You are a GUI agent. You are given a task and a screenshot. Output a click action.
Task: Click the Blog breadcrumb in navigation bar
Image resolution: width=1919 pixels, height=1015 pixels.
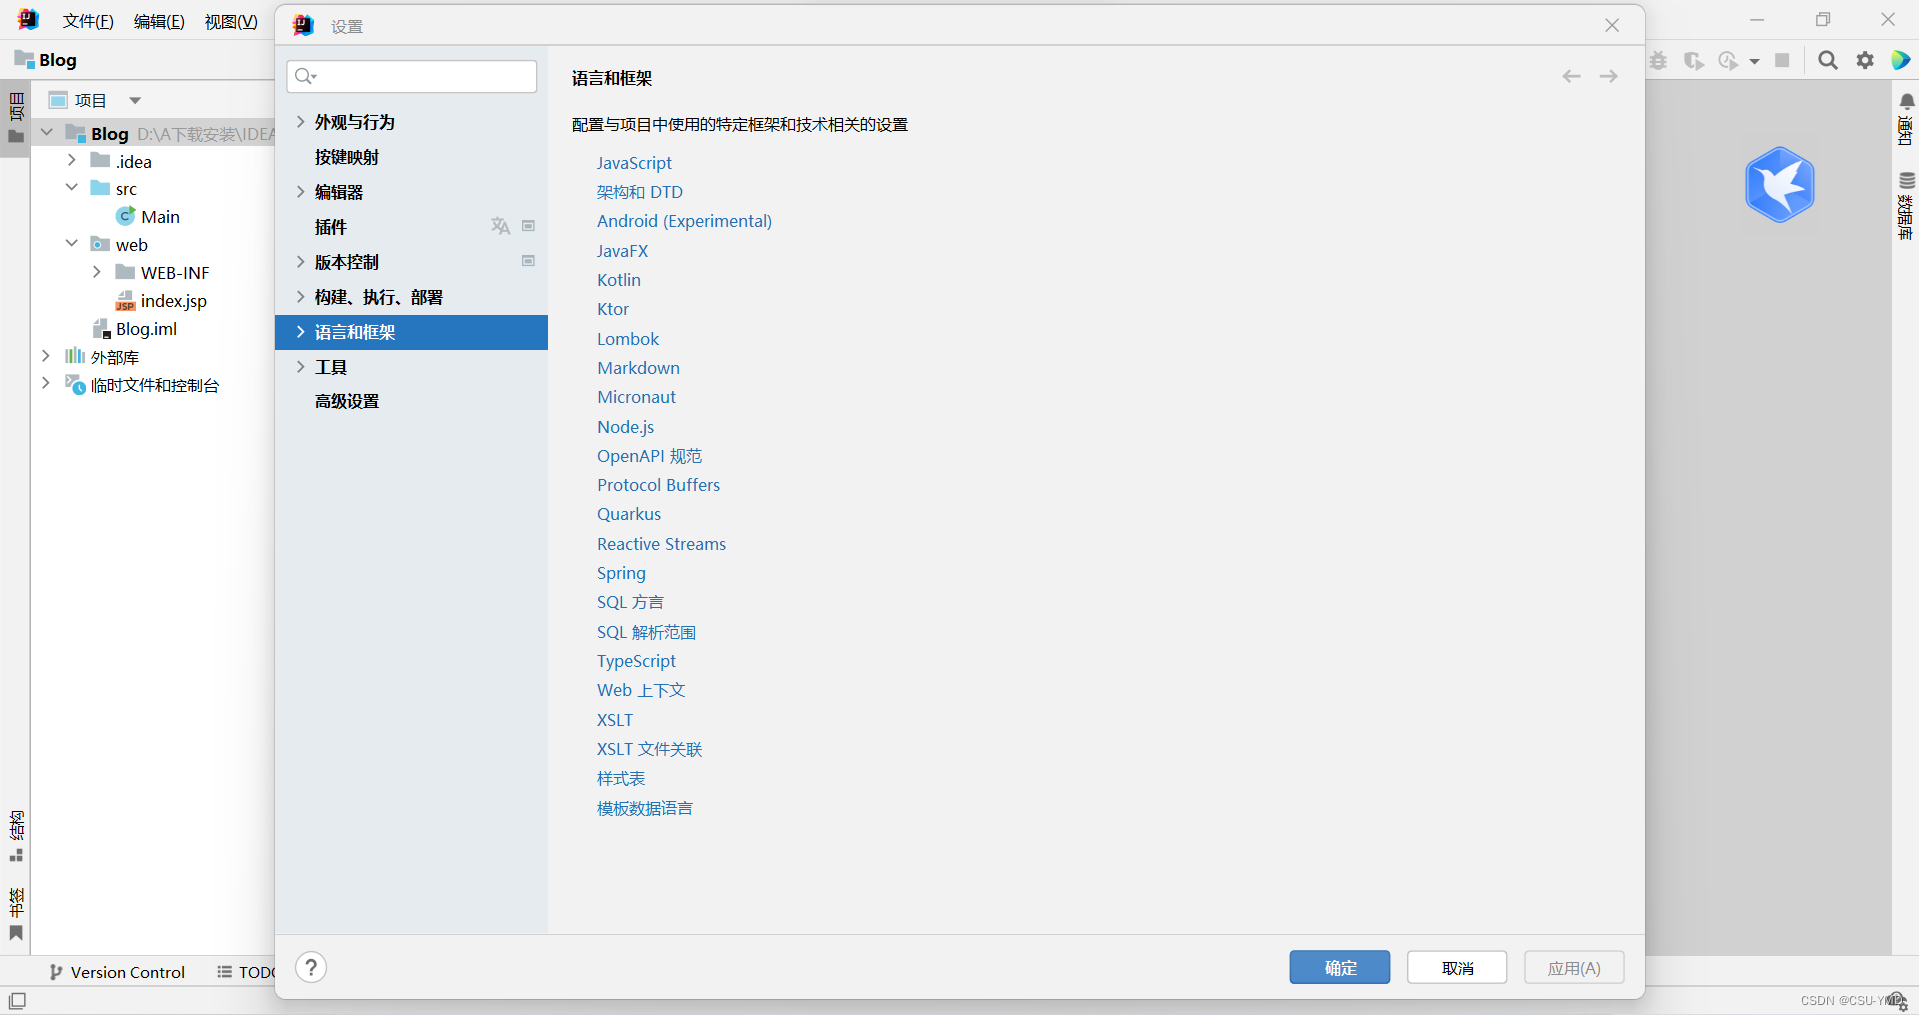(46, 60)
